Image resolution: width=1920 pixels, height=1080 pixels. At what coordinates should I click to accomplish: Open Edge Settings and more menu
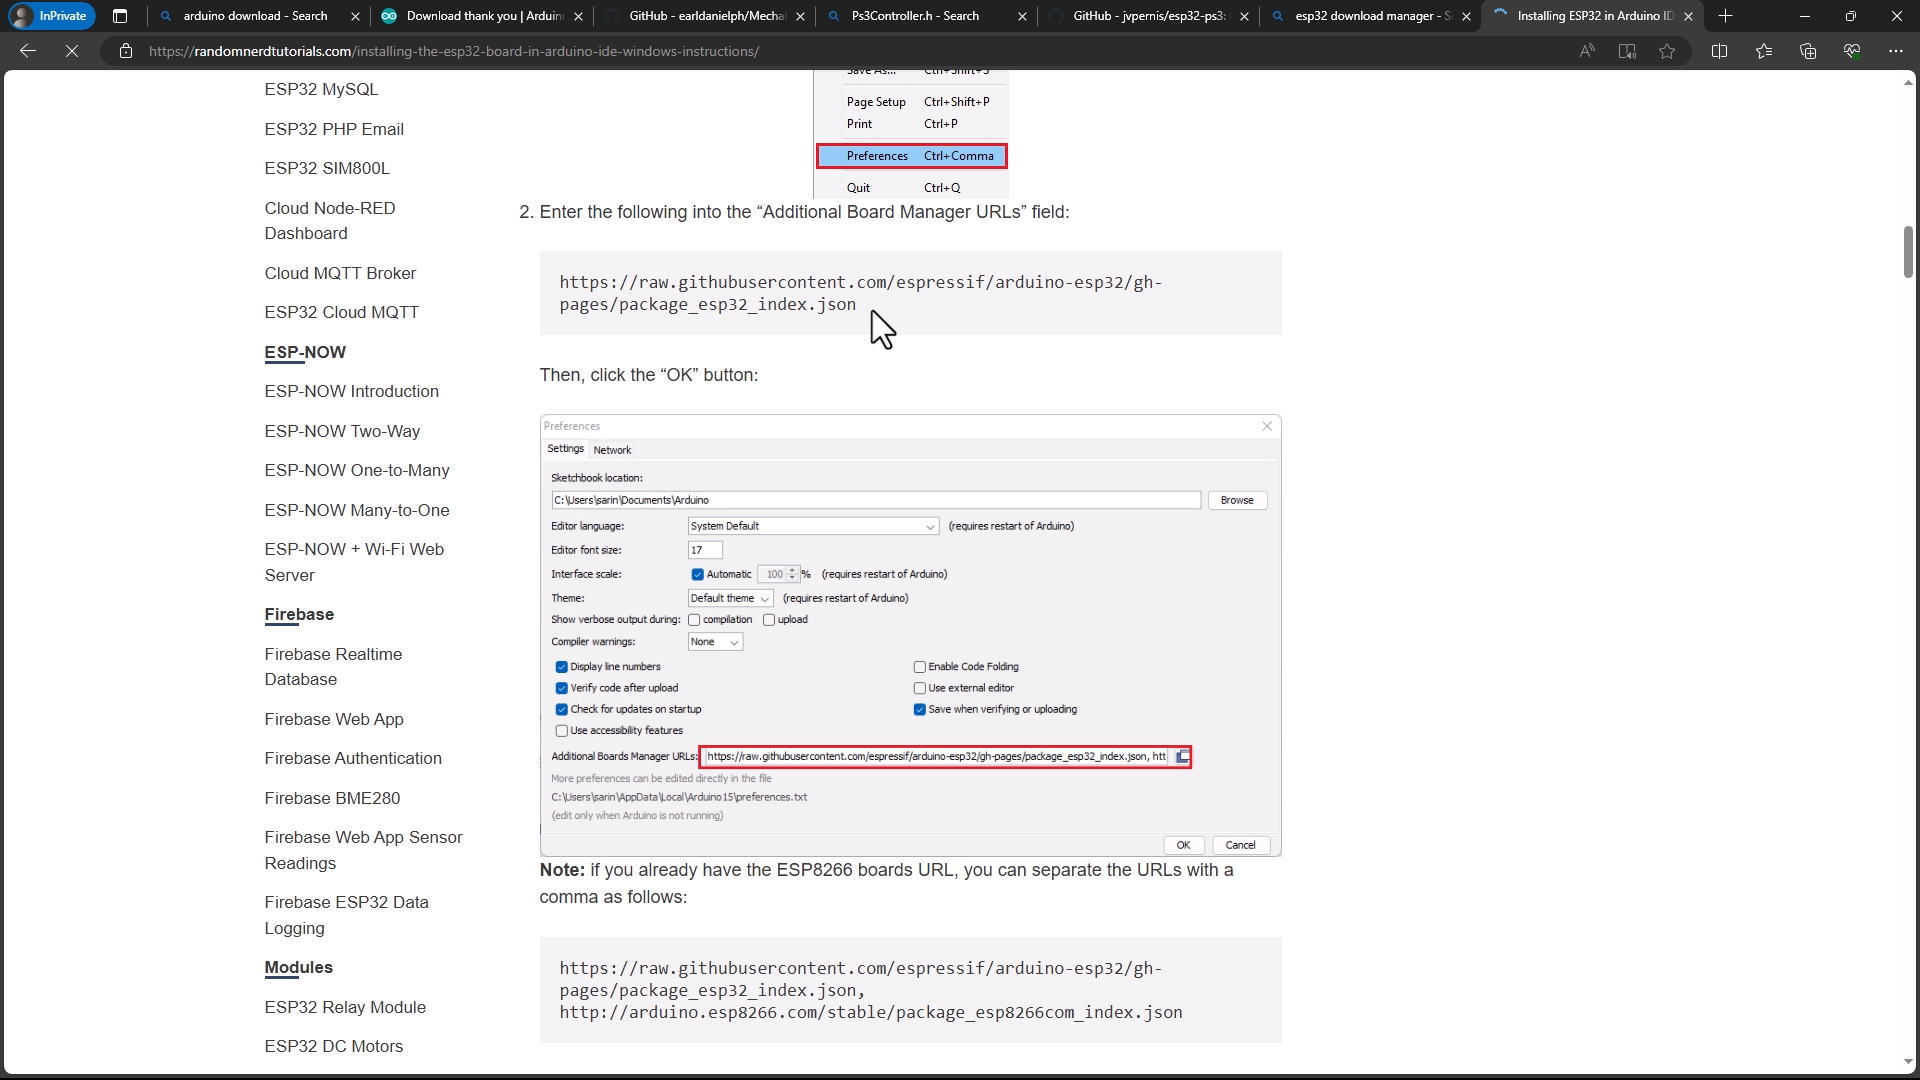tap(1896, 51)
